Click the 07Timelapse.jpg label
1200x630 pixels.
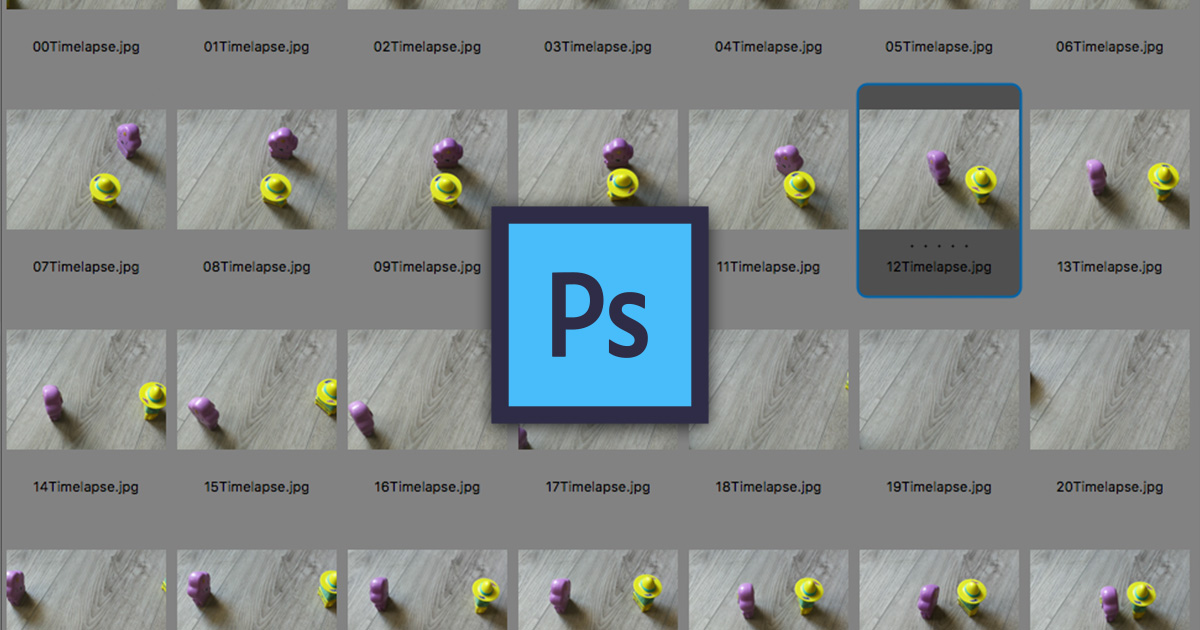[86, 267]
